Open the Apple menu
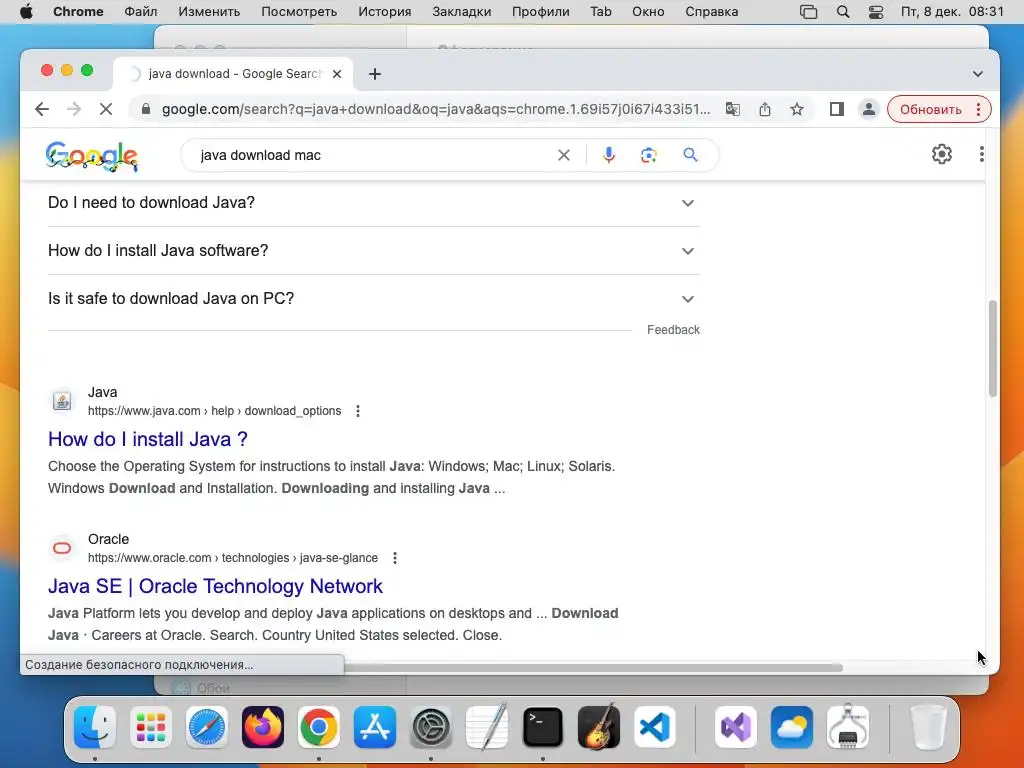Viewport: 1024px width, 768px height. coord(26,12)
